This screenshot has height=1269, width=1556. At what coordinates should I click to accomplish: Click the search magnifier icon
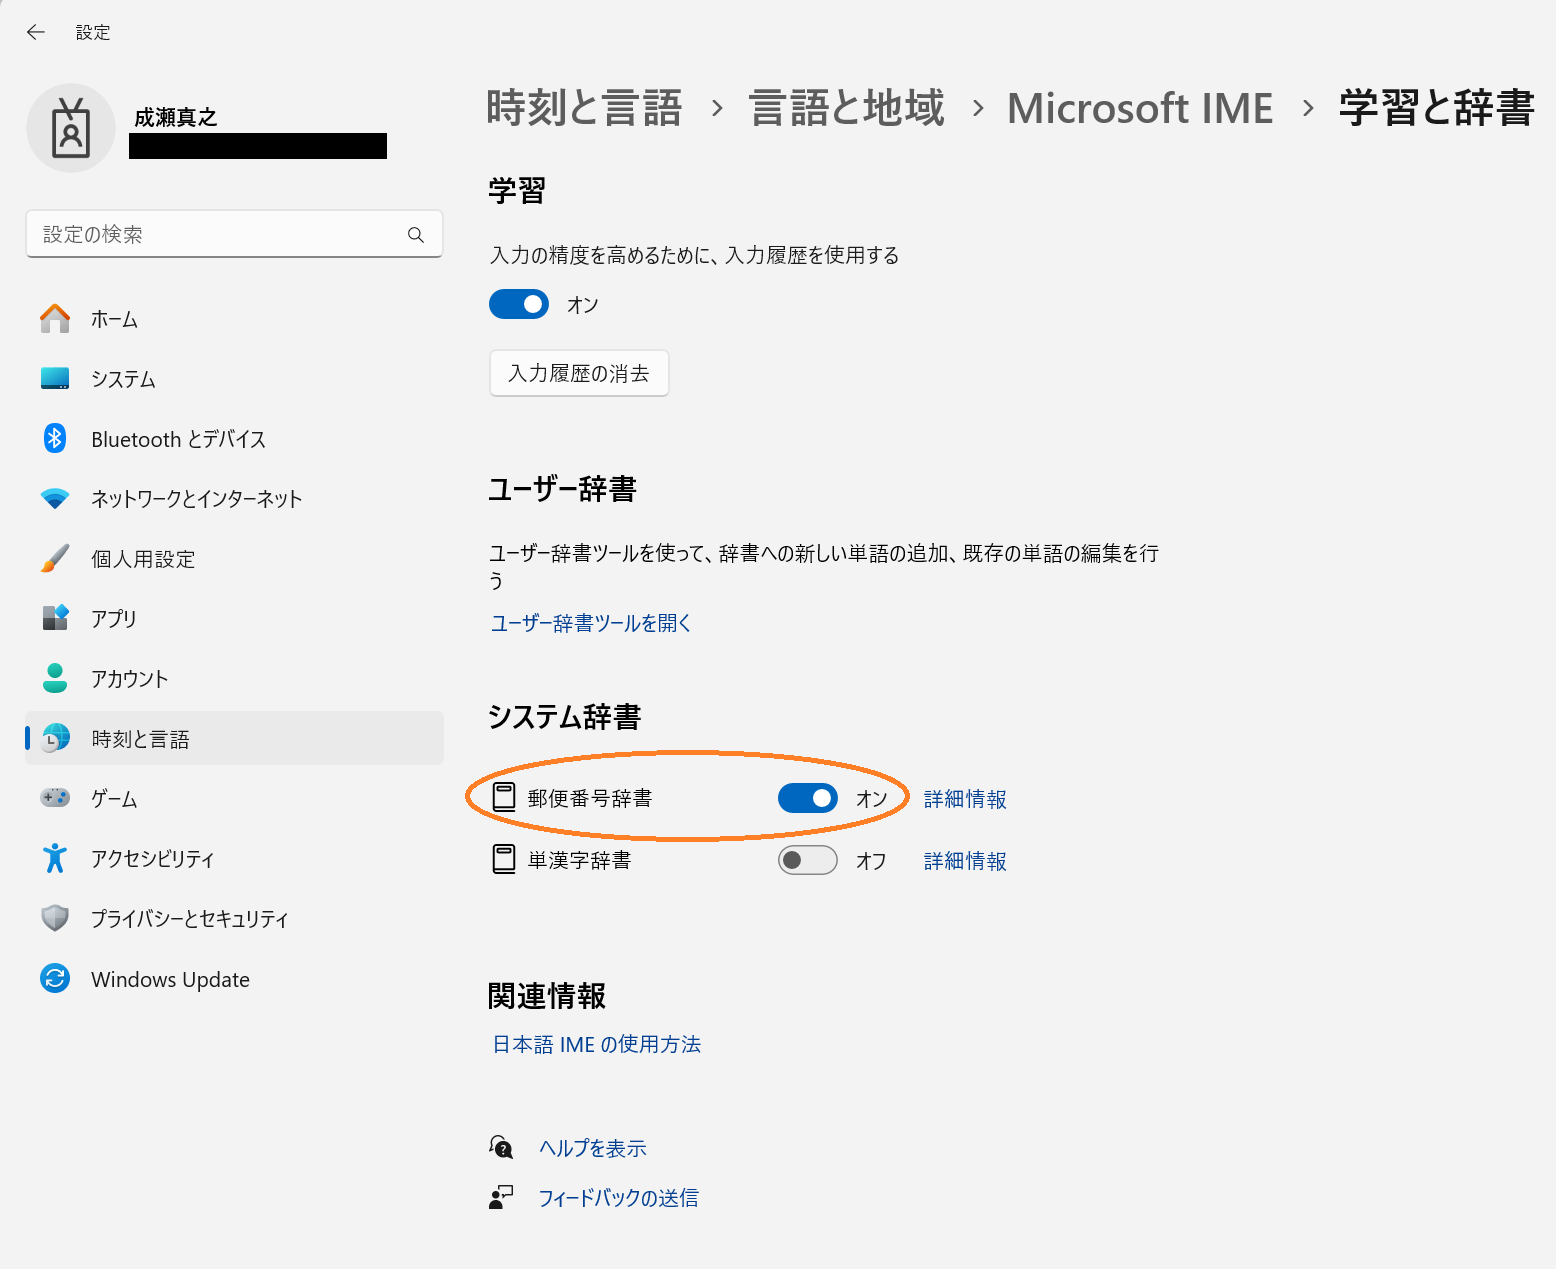point(416,235)
